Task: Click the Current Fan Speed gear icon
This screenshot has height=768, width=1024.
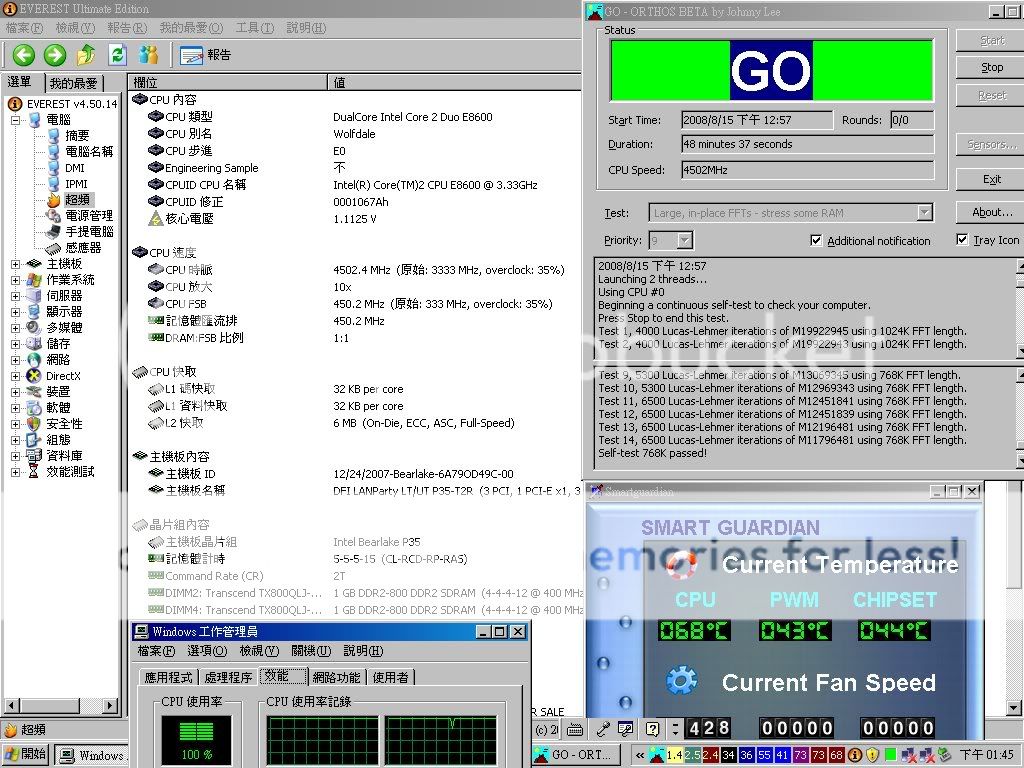Action: click(681, 682)
